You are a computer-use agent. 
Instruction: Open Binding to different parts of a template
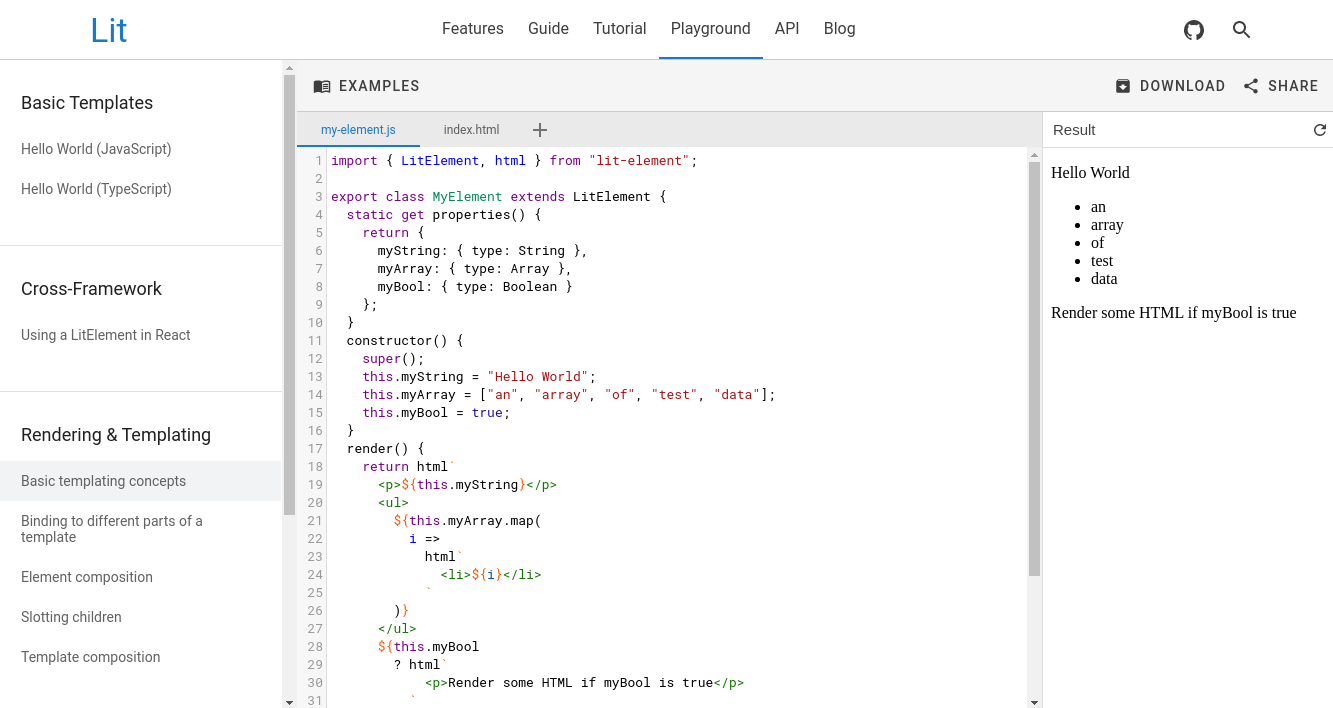(x=112, y=529)
